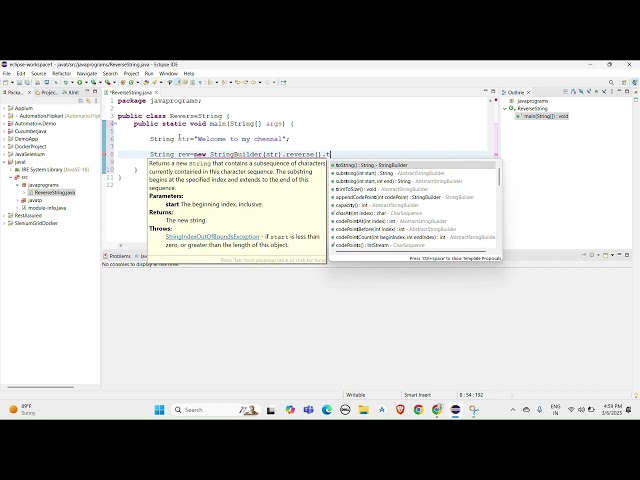Select toString() proposal in autocomplete
640x480 pixels.
pyautogui.click(x=413, y=165)
